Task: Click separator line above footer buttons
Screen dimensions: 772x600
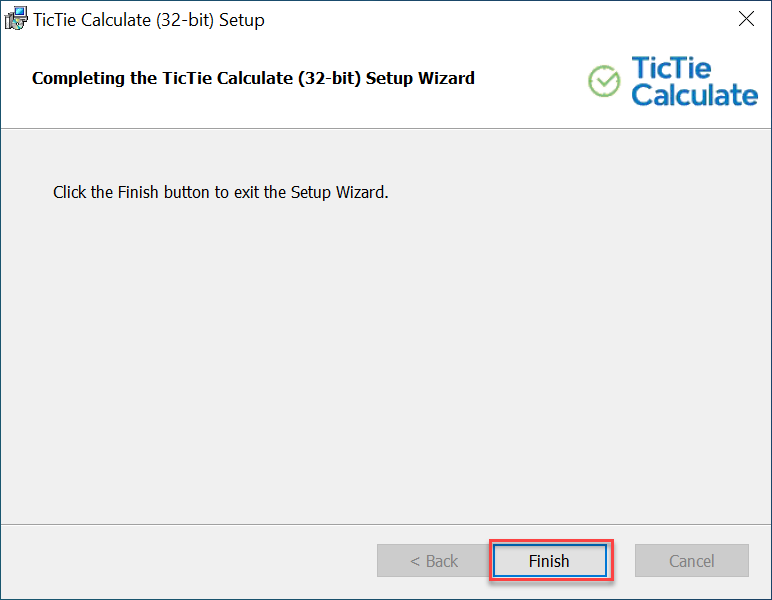Action: 386,524
